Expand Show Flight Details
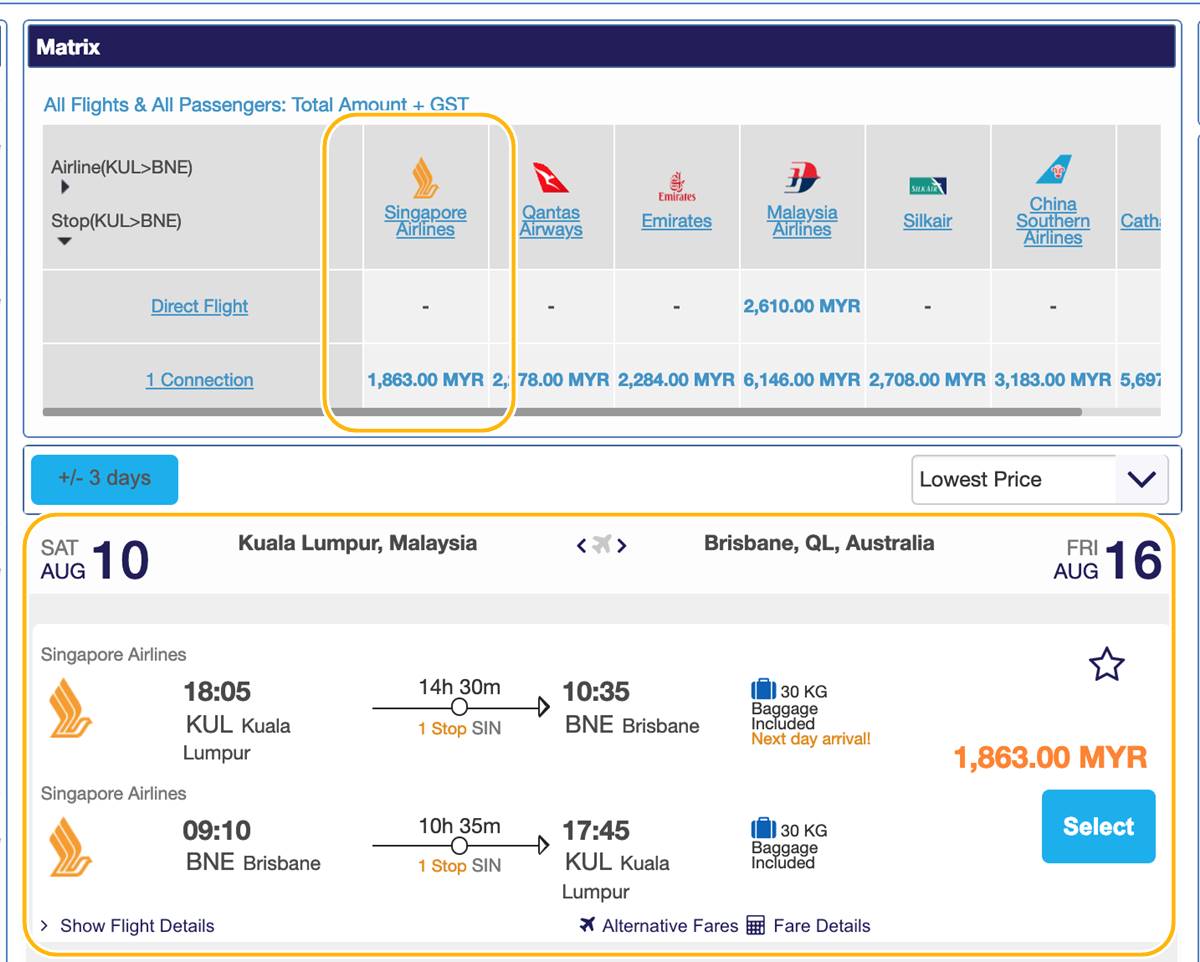The height and width of the screenshot is (962, 1200). [127, 926]
